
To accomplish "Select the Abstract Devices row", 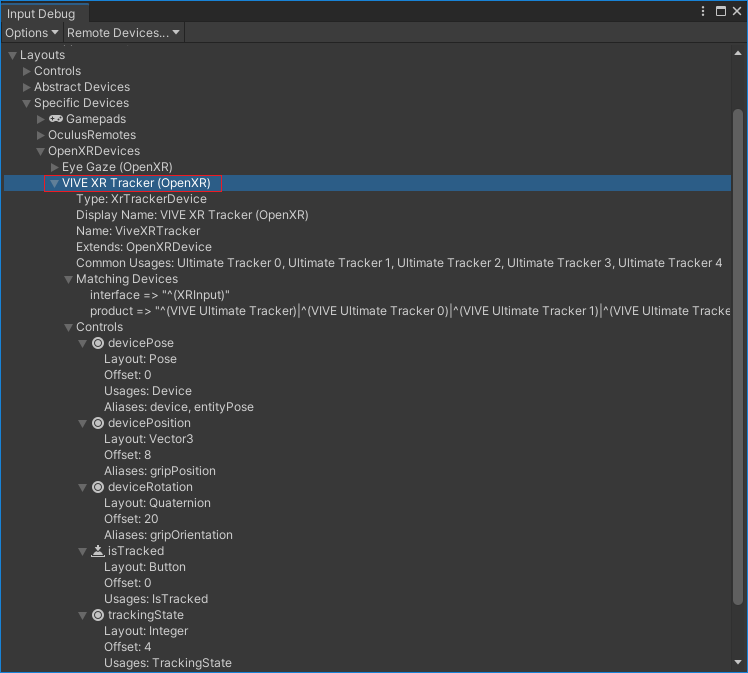I will pos(367,87).
